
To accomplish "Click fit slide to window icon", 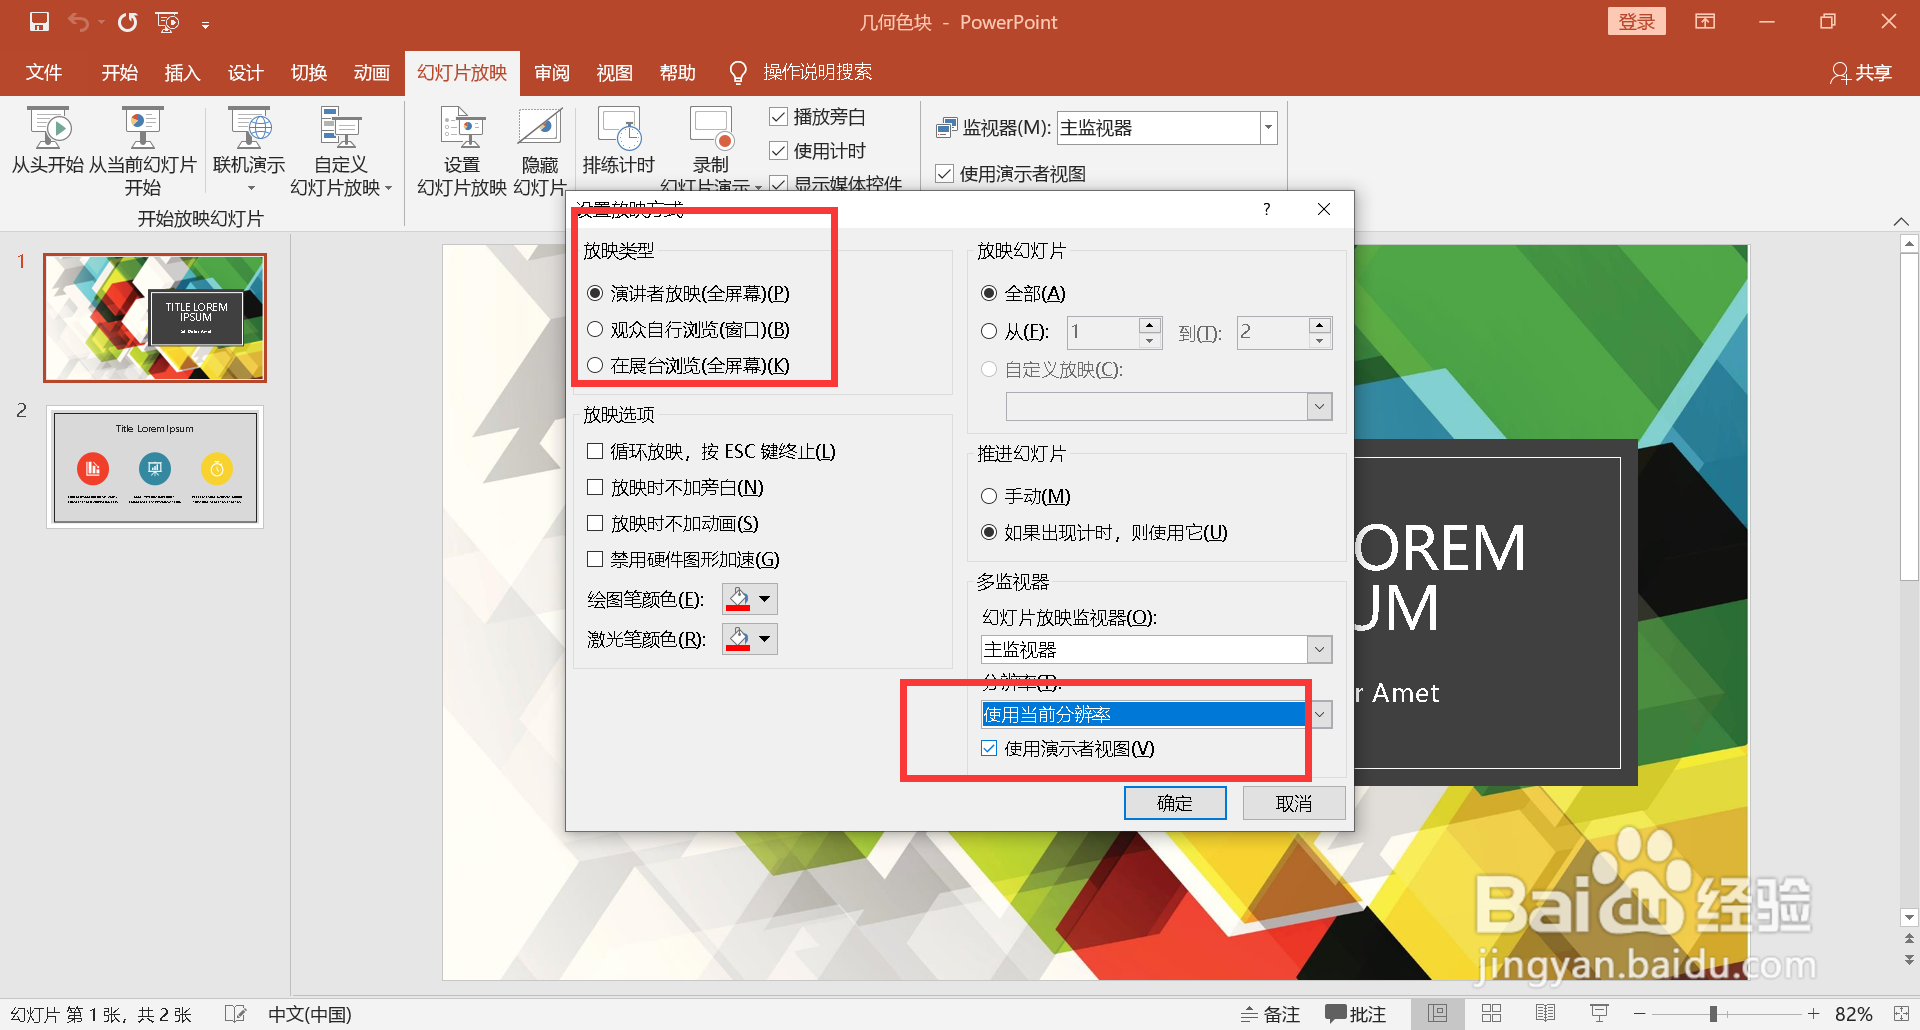I will [x=1901, y=1014].
